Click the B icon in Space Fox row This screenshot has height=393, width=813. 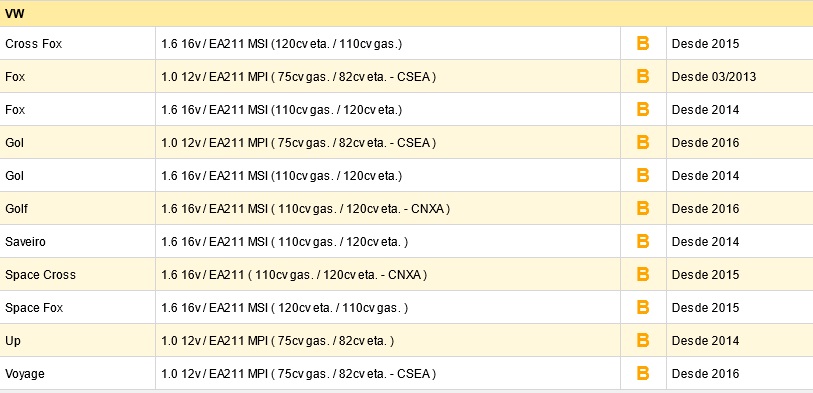coord(642,307)
